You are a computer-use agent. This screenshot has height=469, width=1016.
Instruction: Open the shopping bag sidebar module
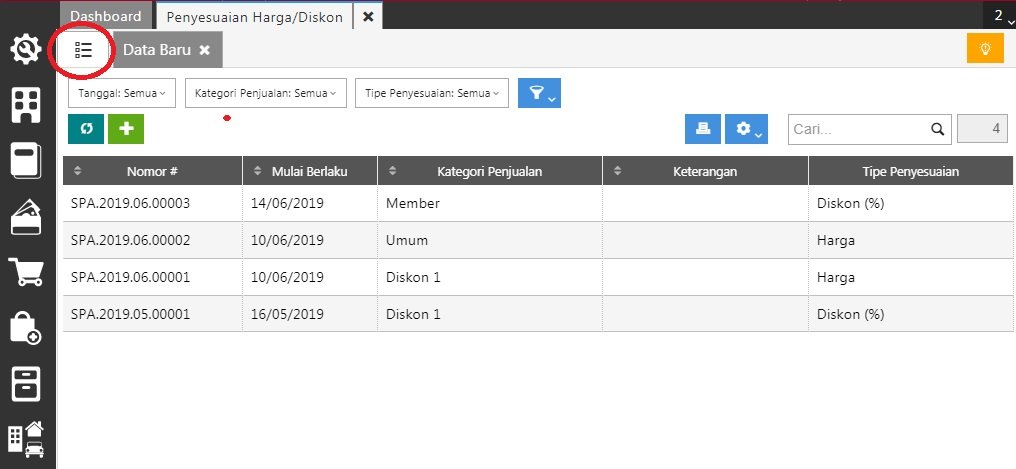25,327
